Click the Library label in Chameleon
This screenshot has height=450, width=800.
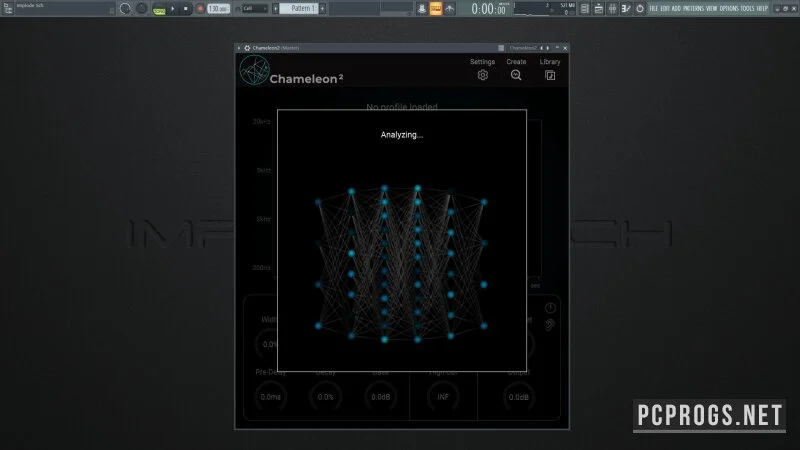550,62
